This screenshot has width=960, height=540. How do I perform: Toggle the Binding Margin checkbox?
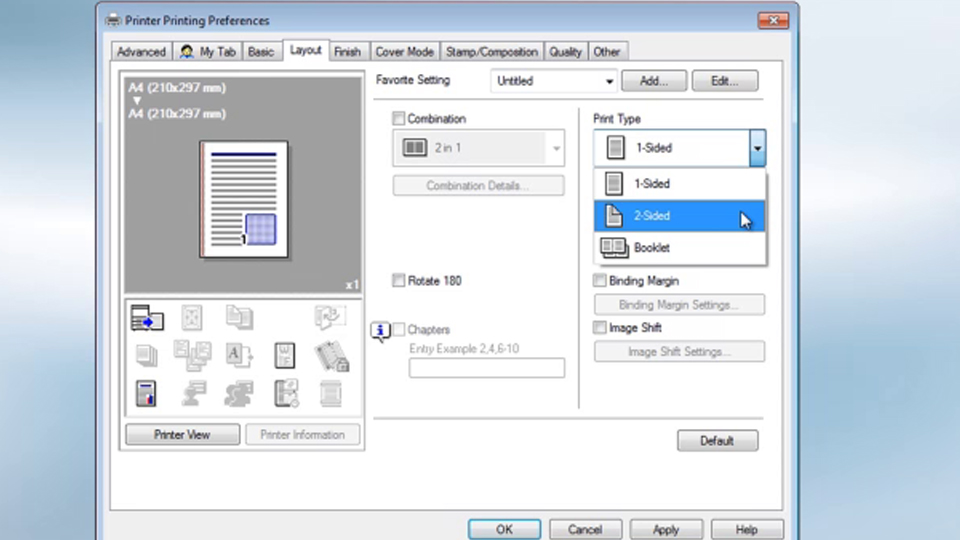[600, 281]
